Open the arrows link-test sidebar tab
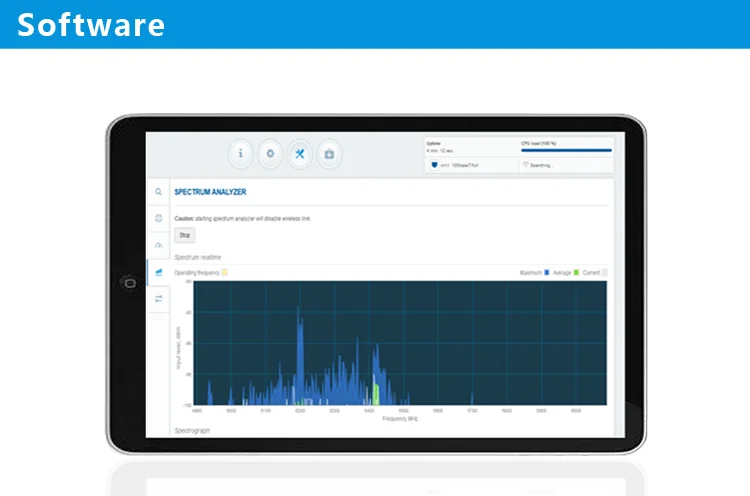The width and height of the screenshot is (750, 496). 158,298
